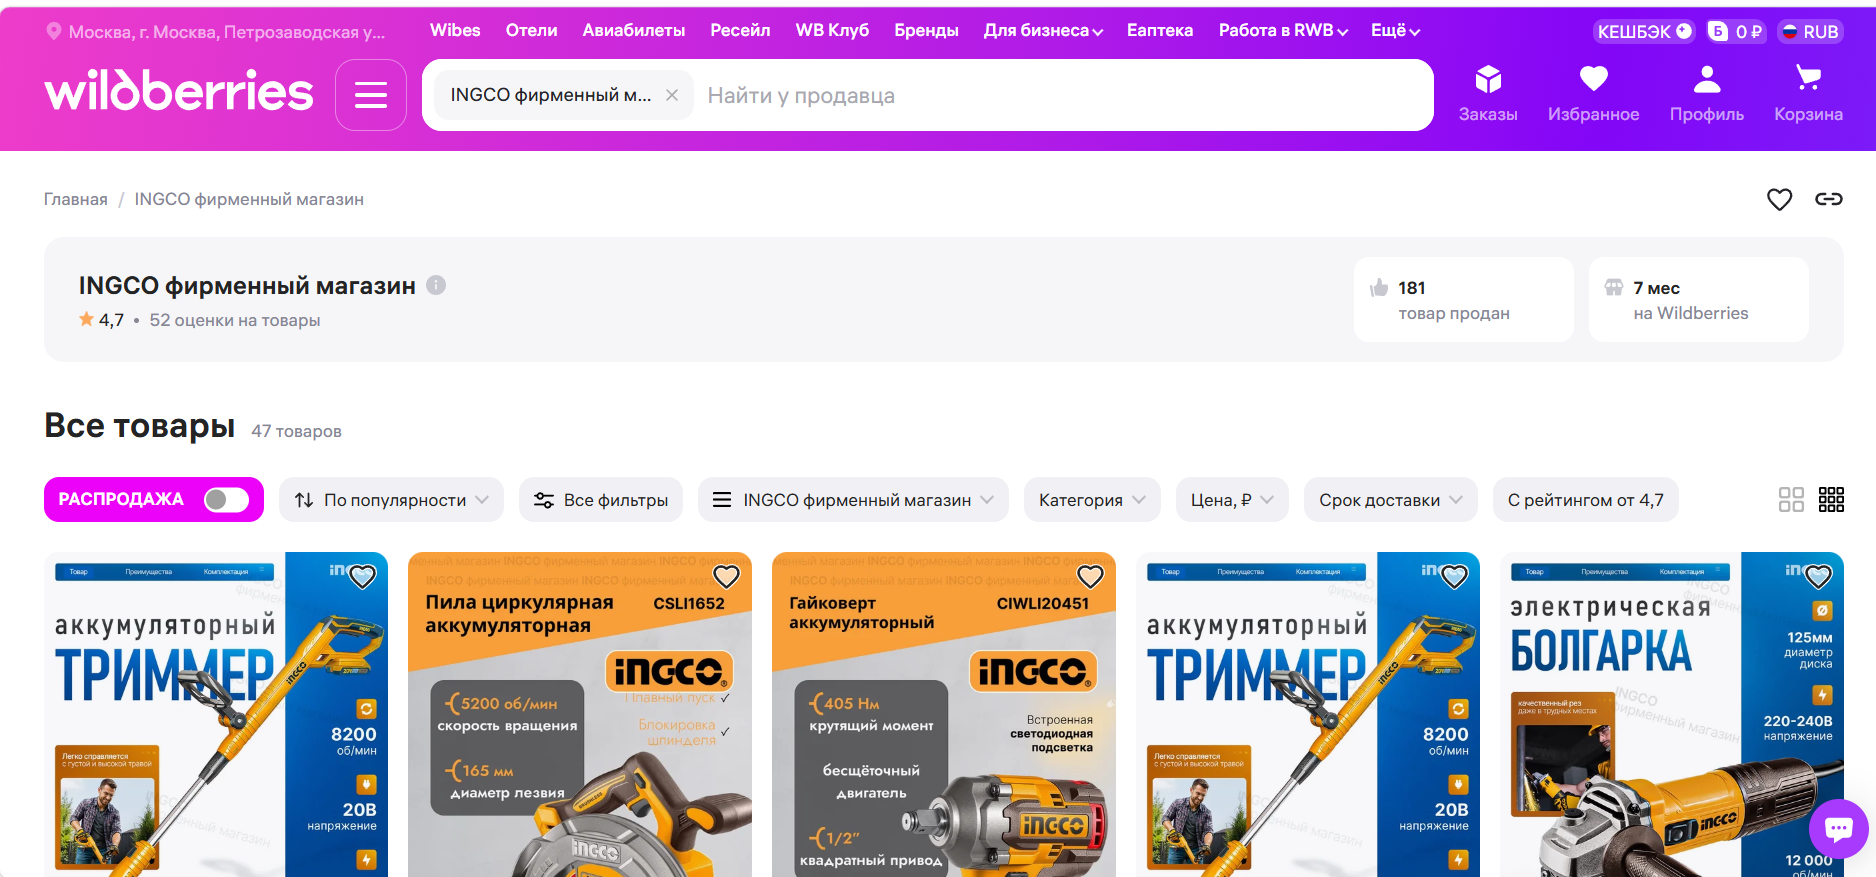This screenshot has height=877, width=1876.
Task: Click the delivery address Москва, Петрозаводская
Action: point(227,32)
